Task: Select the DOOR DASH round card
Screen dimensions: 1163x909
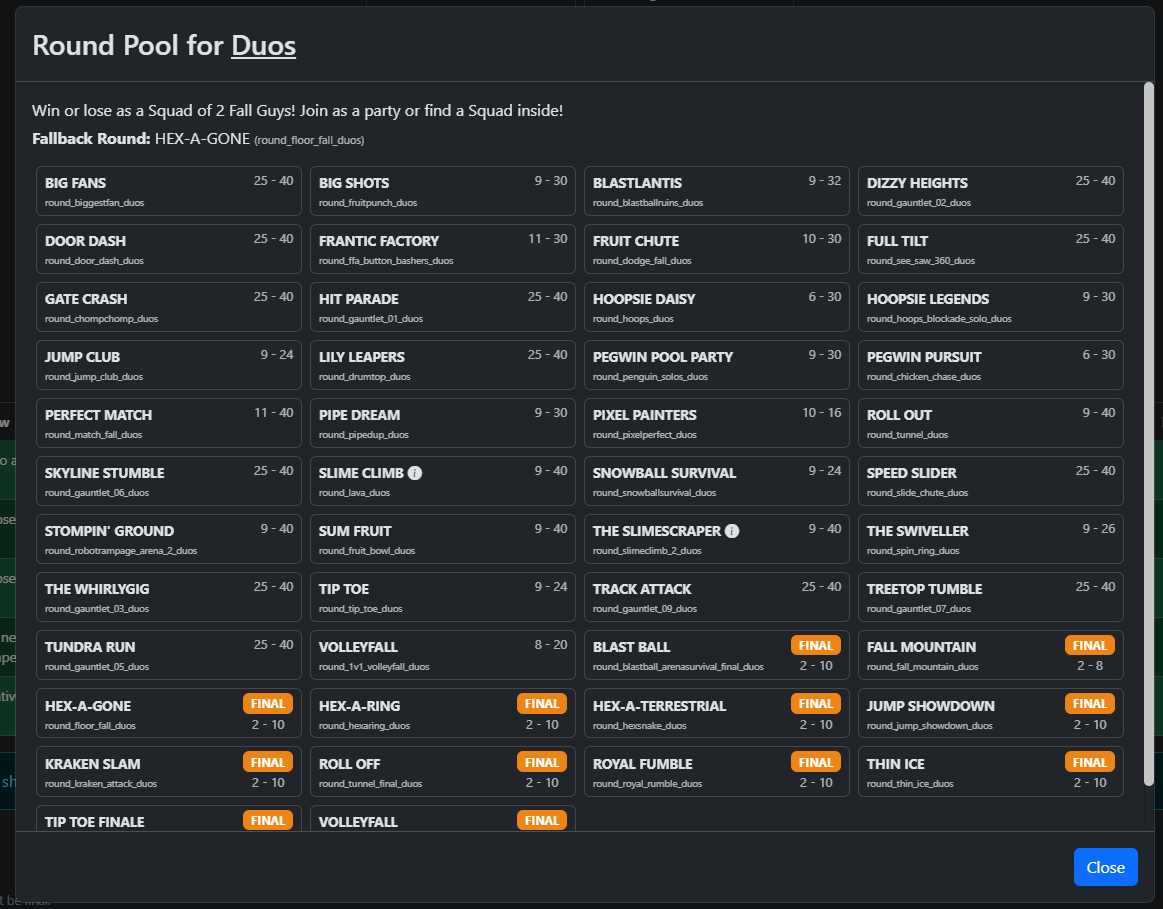Action: coord(169,249)
